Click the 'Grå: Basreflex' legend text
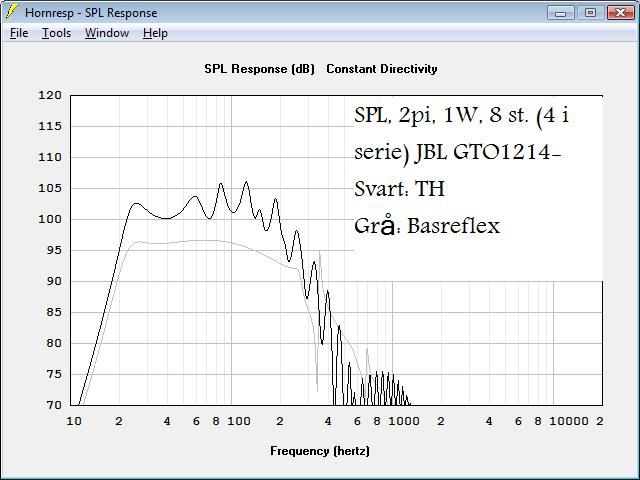 (x=427, y=225)
